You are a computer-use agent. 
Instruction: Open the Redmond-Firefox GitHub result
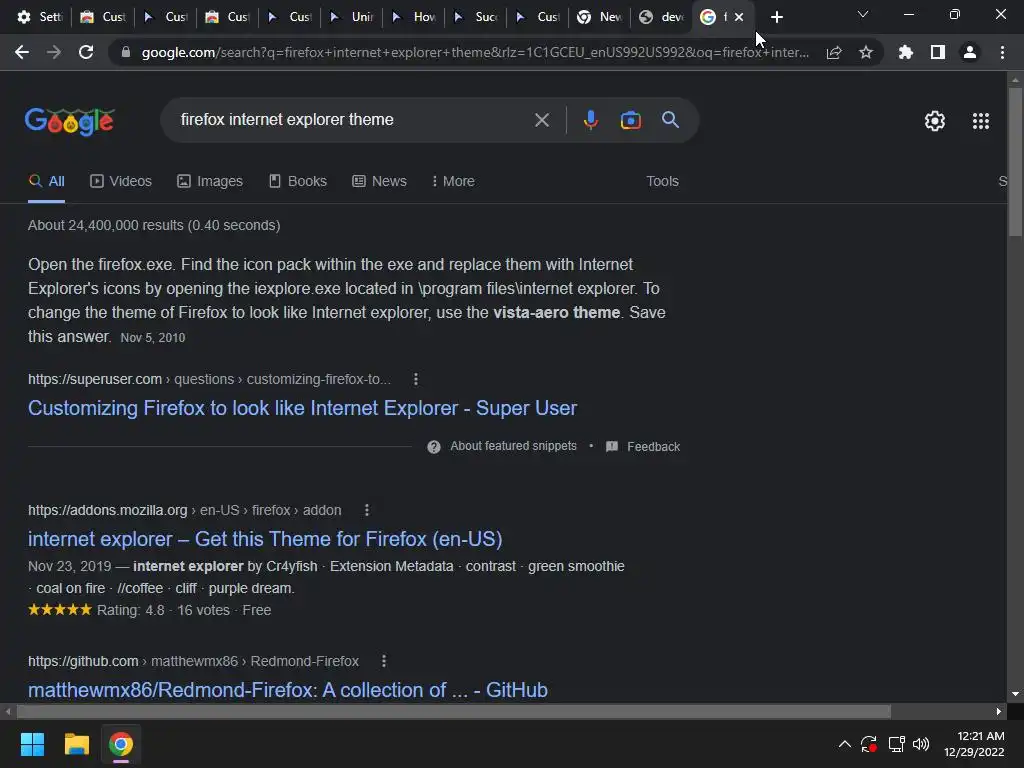pos(288,690)
